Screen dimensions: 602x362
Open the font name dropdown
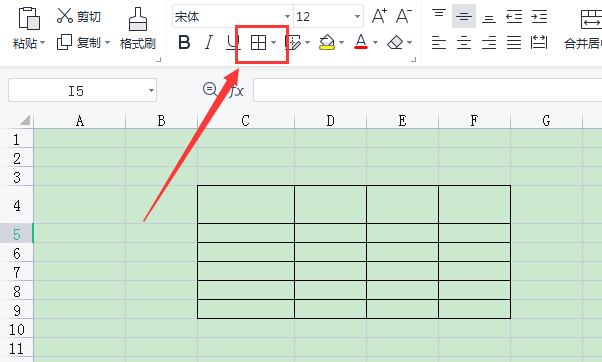[x=287, y=17]
